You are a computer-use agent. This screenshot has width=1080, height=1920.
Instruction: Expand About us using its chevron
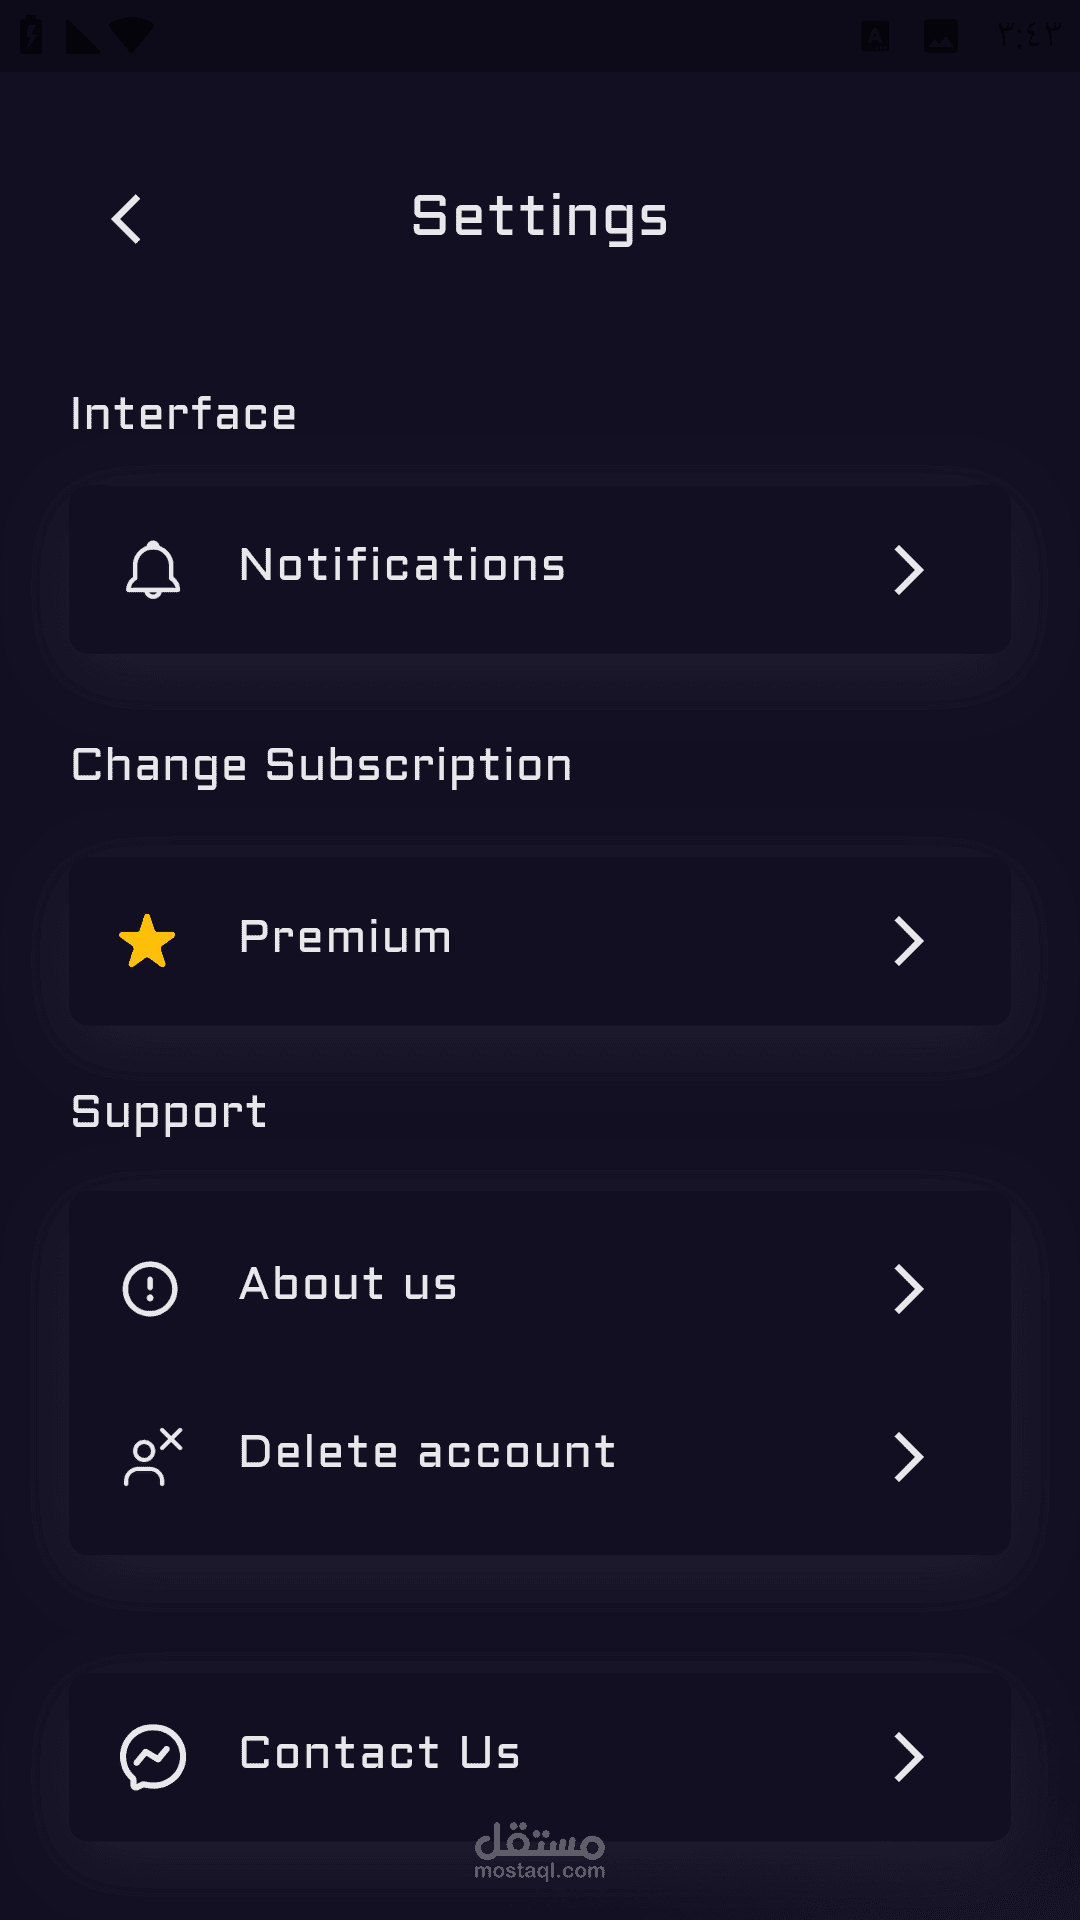[908, 1289]
